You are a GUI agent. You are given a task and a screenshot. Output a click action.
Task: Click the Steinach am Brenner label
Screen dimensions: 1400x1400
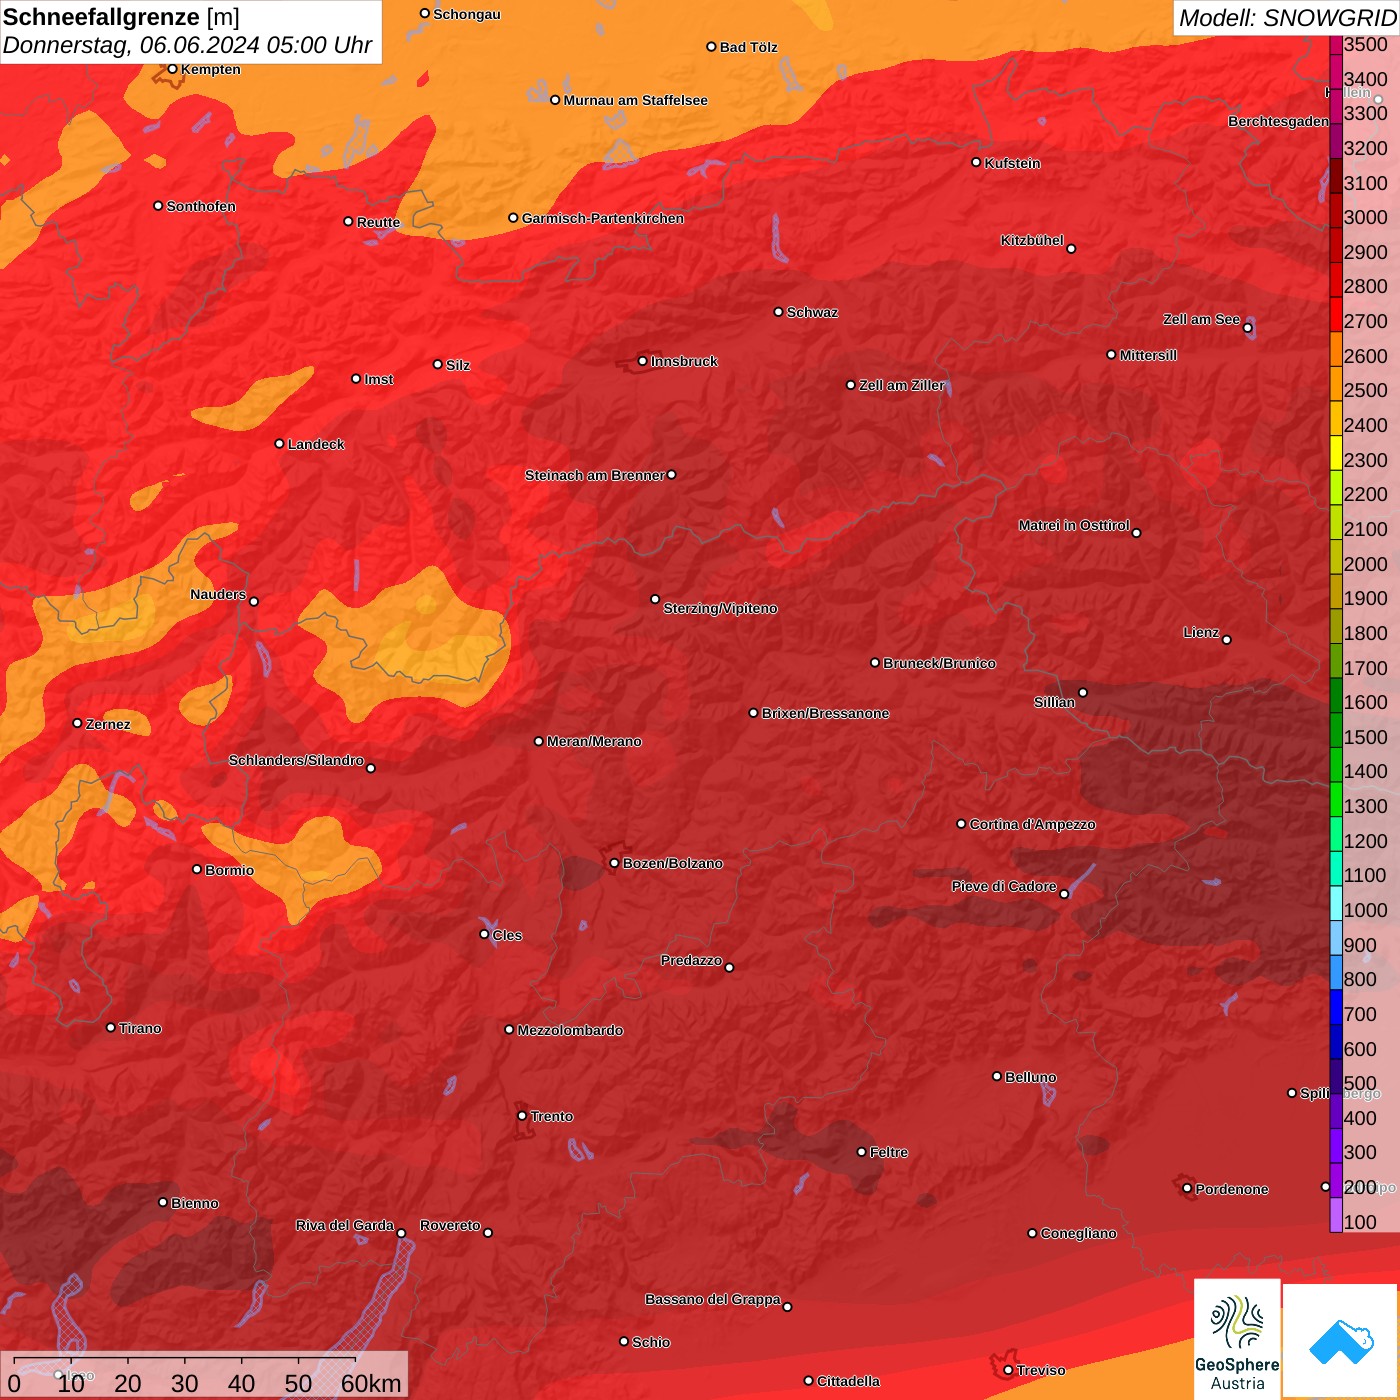[x=595, y=475]
